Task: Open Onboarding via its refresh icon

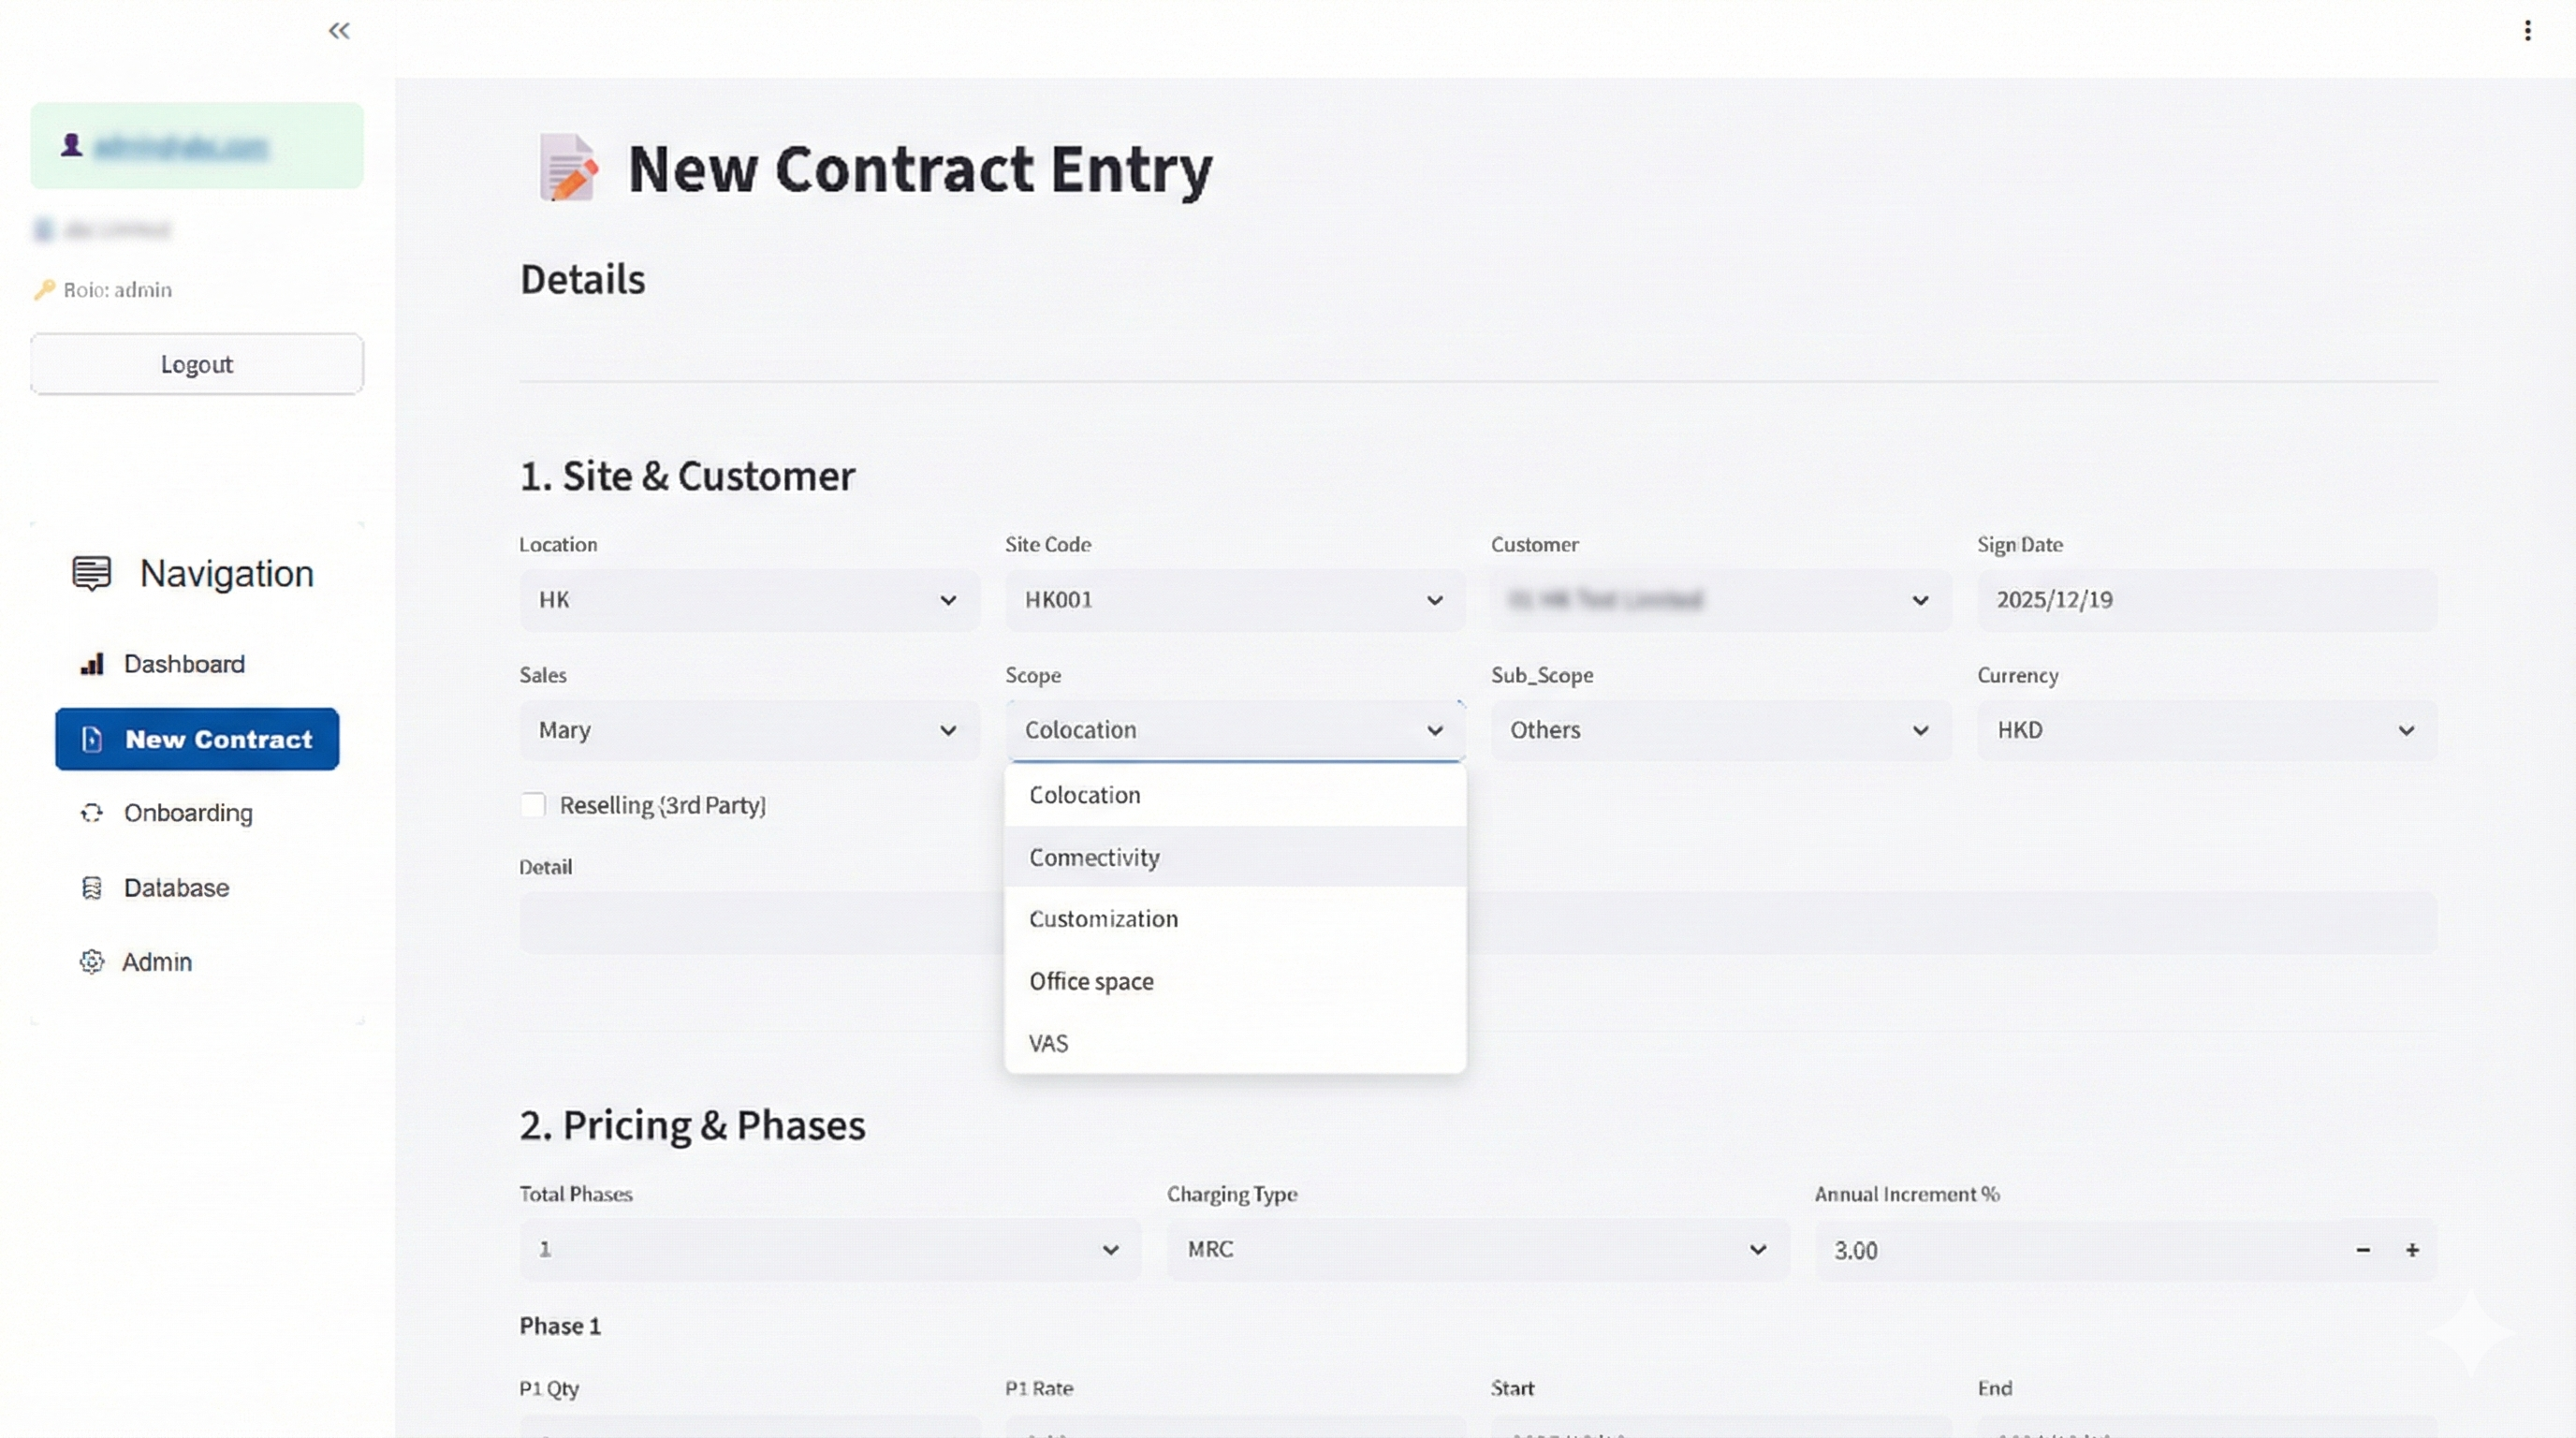Action: (91, 813)
